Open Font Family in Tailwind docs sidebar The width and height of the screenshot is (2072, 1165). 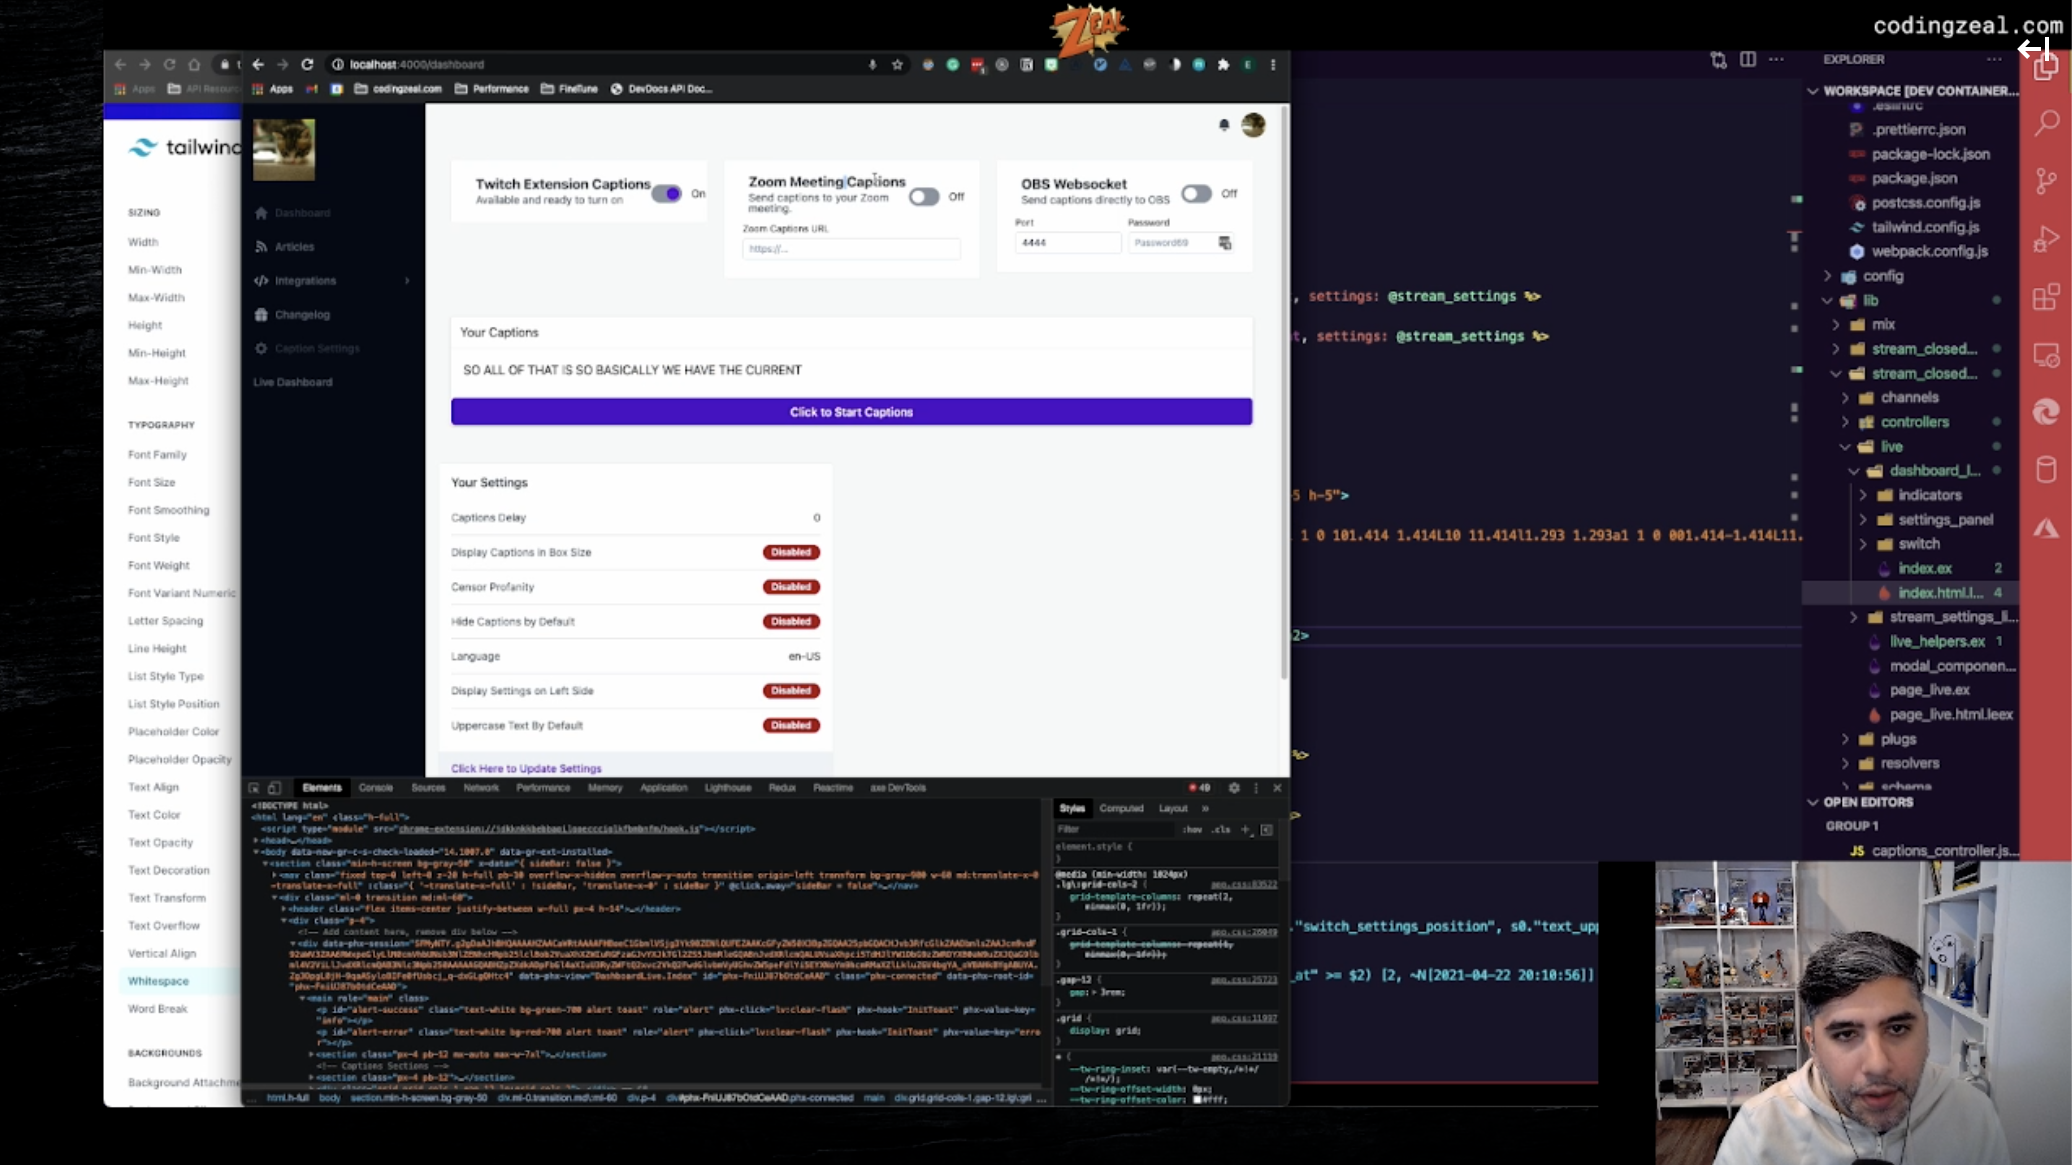click(157, 455)
